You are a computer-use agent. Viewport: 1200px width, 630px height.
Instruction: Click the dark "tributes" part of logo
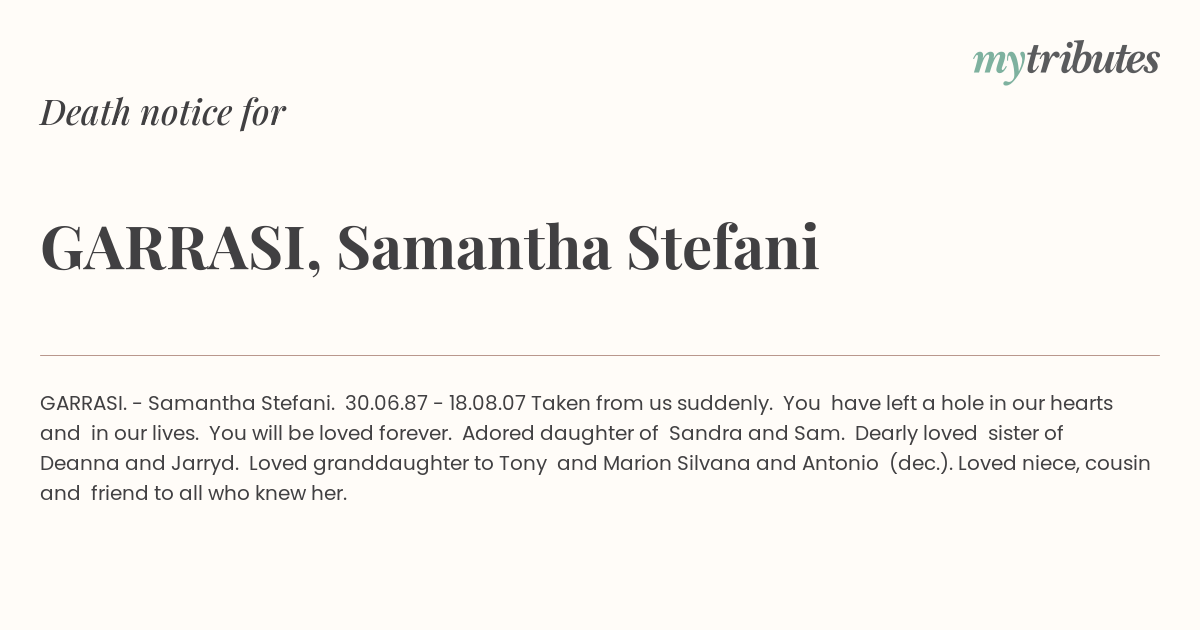coord(1093,60)
